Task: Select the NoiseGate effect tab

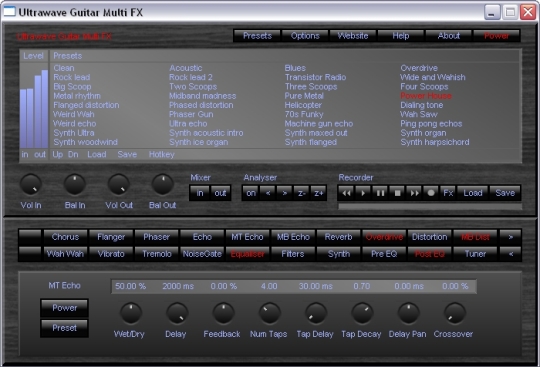Action: [202, 254]
